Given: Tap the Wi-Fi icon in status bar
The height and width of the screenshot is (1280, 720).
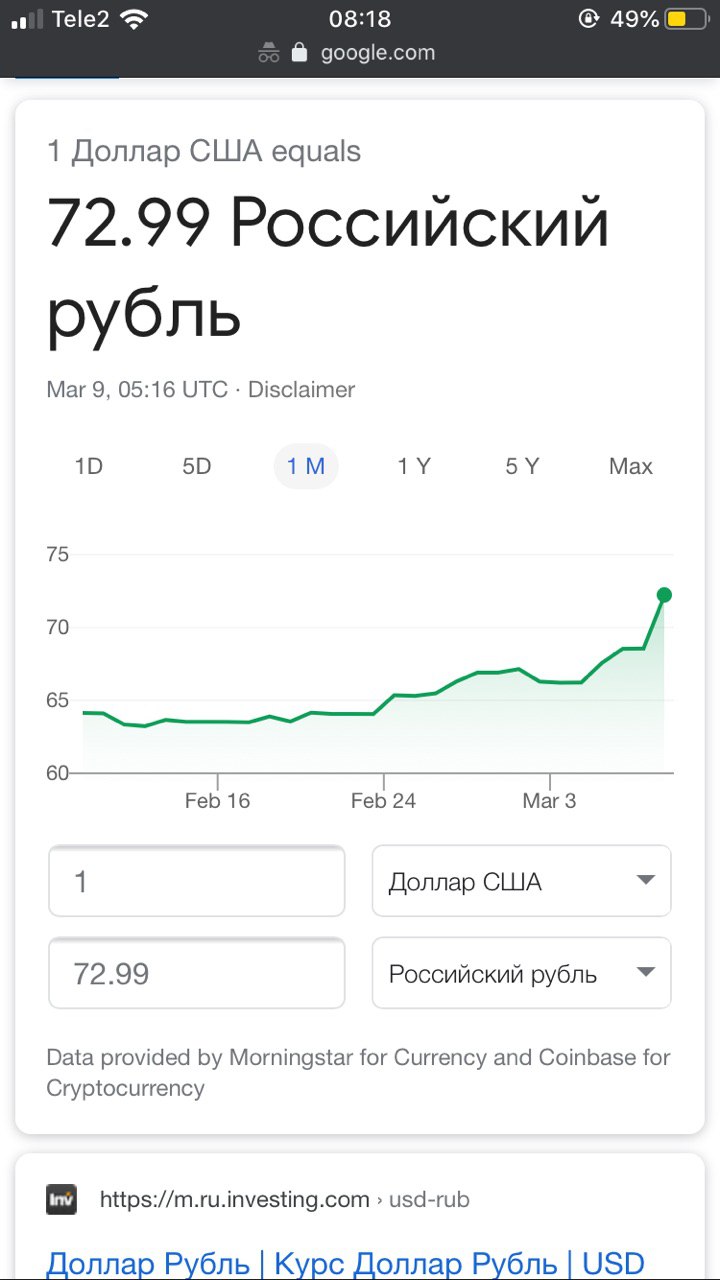Looking at the screenshot, I should pos(133,18).
